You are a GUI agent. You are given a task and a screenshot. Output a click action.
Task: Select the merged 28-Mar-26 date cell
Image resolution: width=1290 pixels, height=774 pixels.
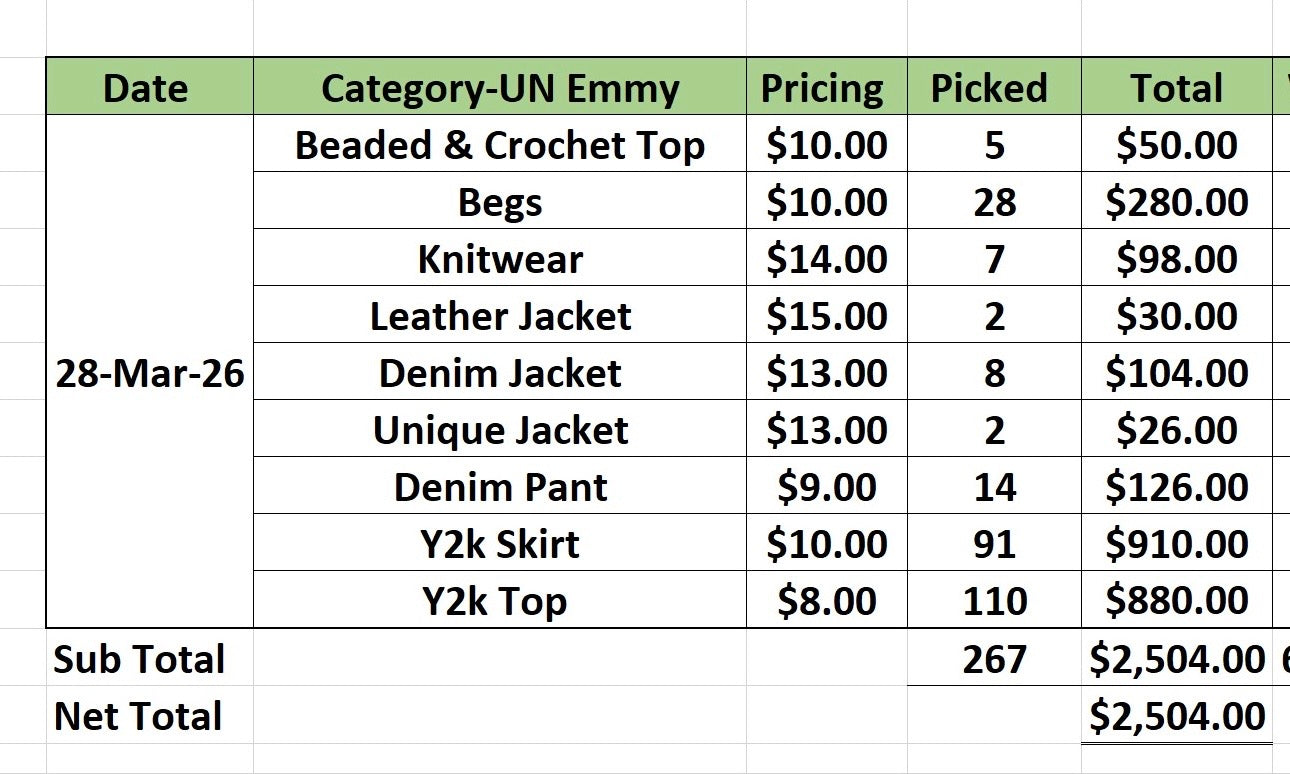tap(150, 372)
